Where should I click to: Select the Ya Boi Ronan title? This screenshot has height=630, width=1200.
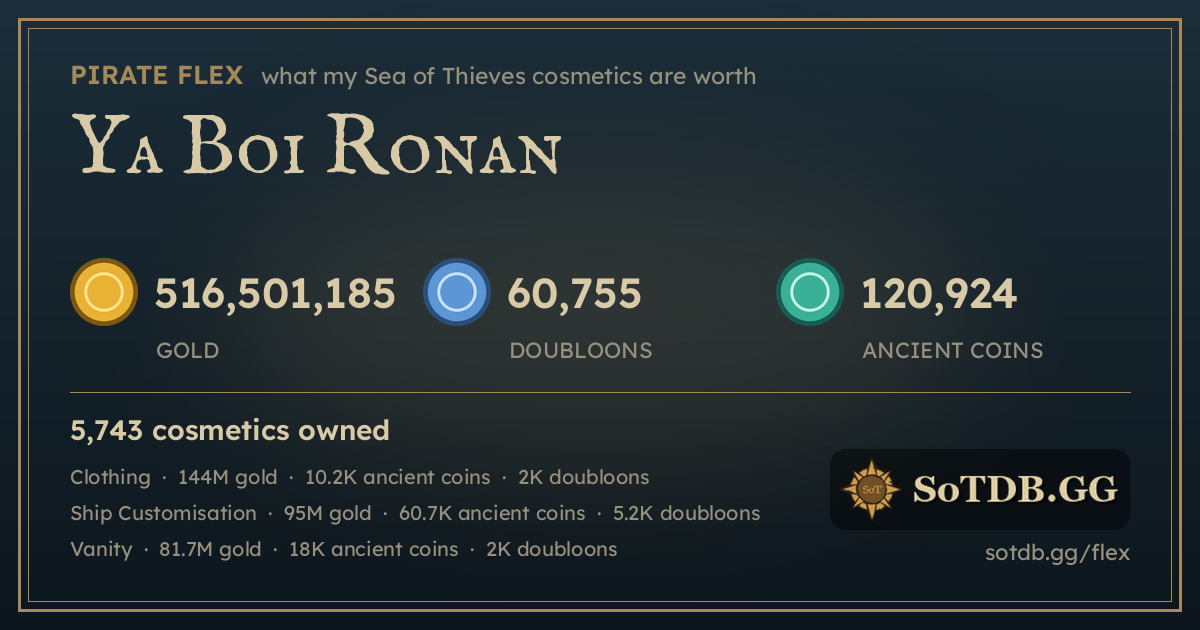315,144
